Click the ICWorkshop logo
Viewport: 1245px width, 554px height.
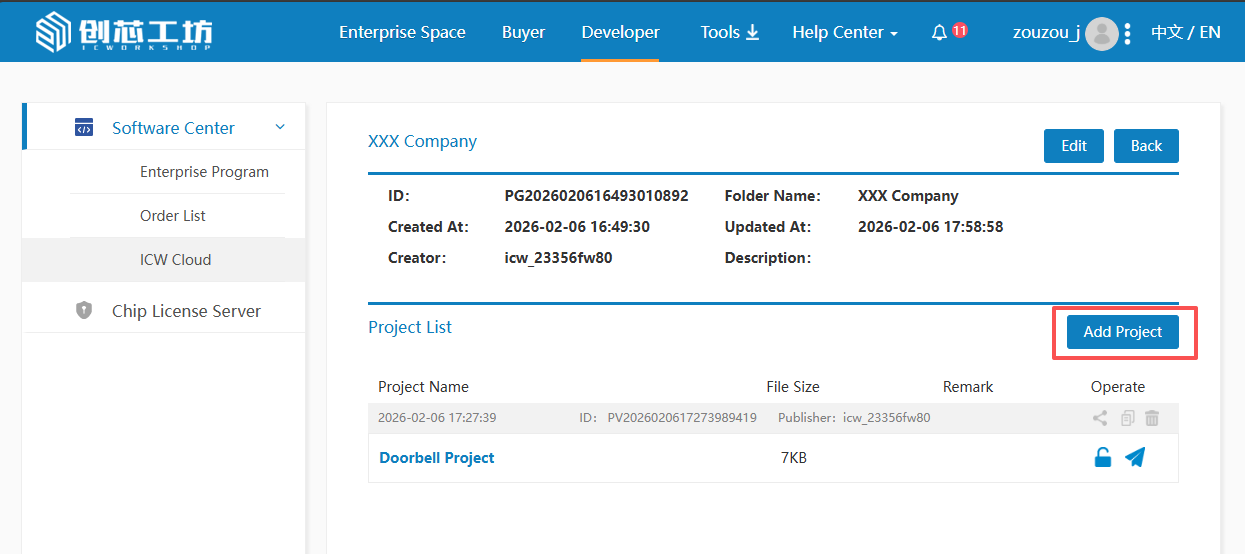[x=123, y=33]
